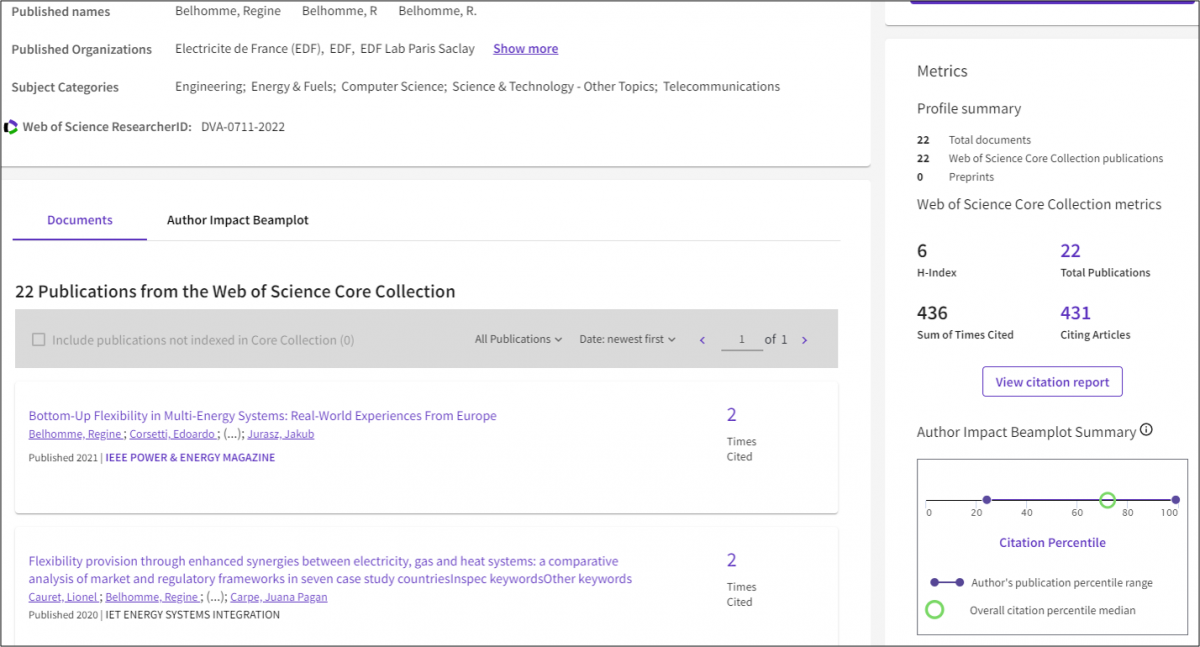Switch to the Author Impact Beamplot tab

pyautogui.click(x=238, y=220)
